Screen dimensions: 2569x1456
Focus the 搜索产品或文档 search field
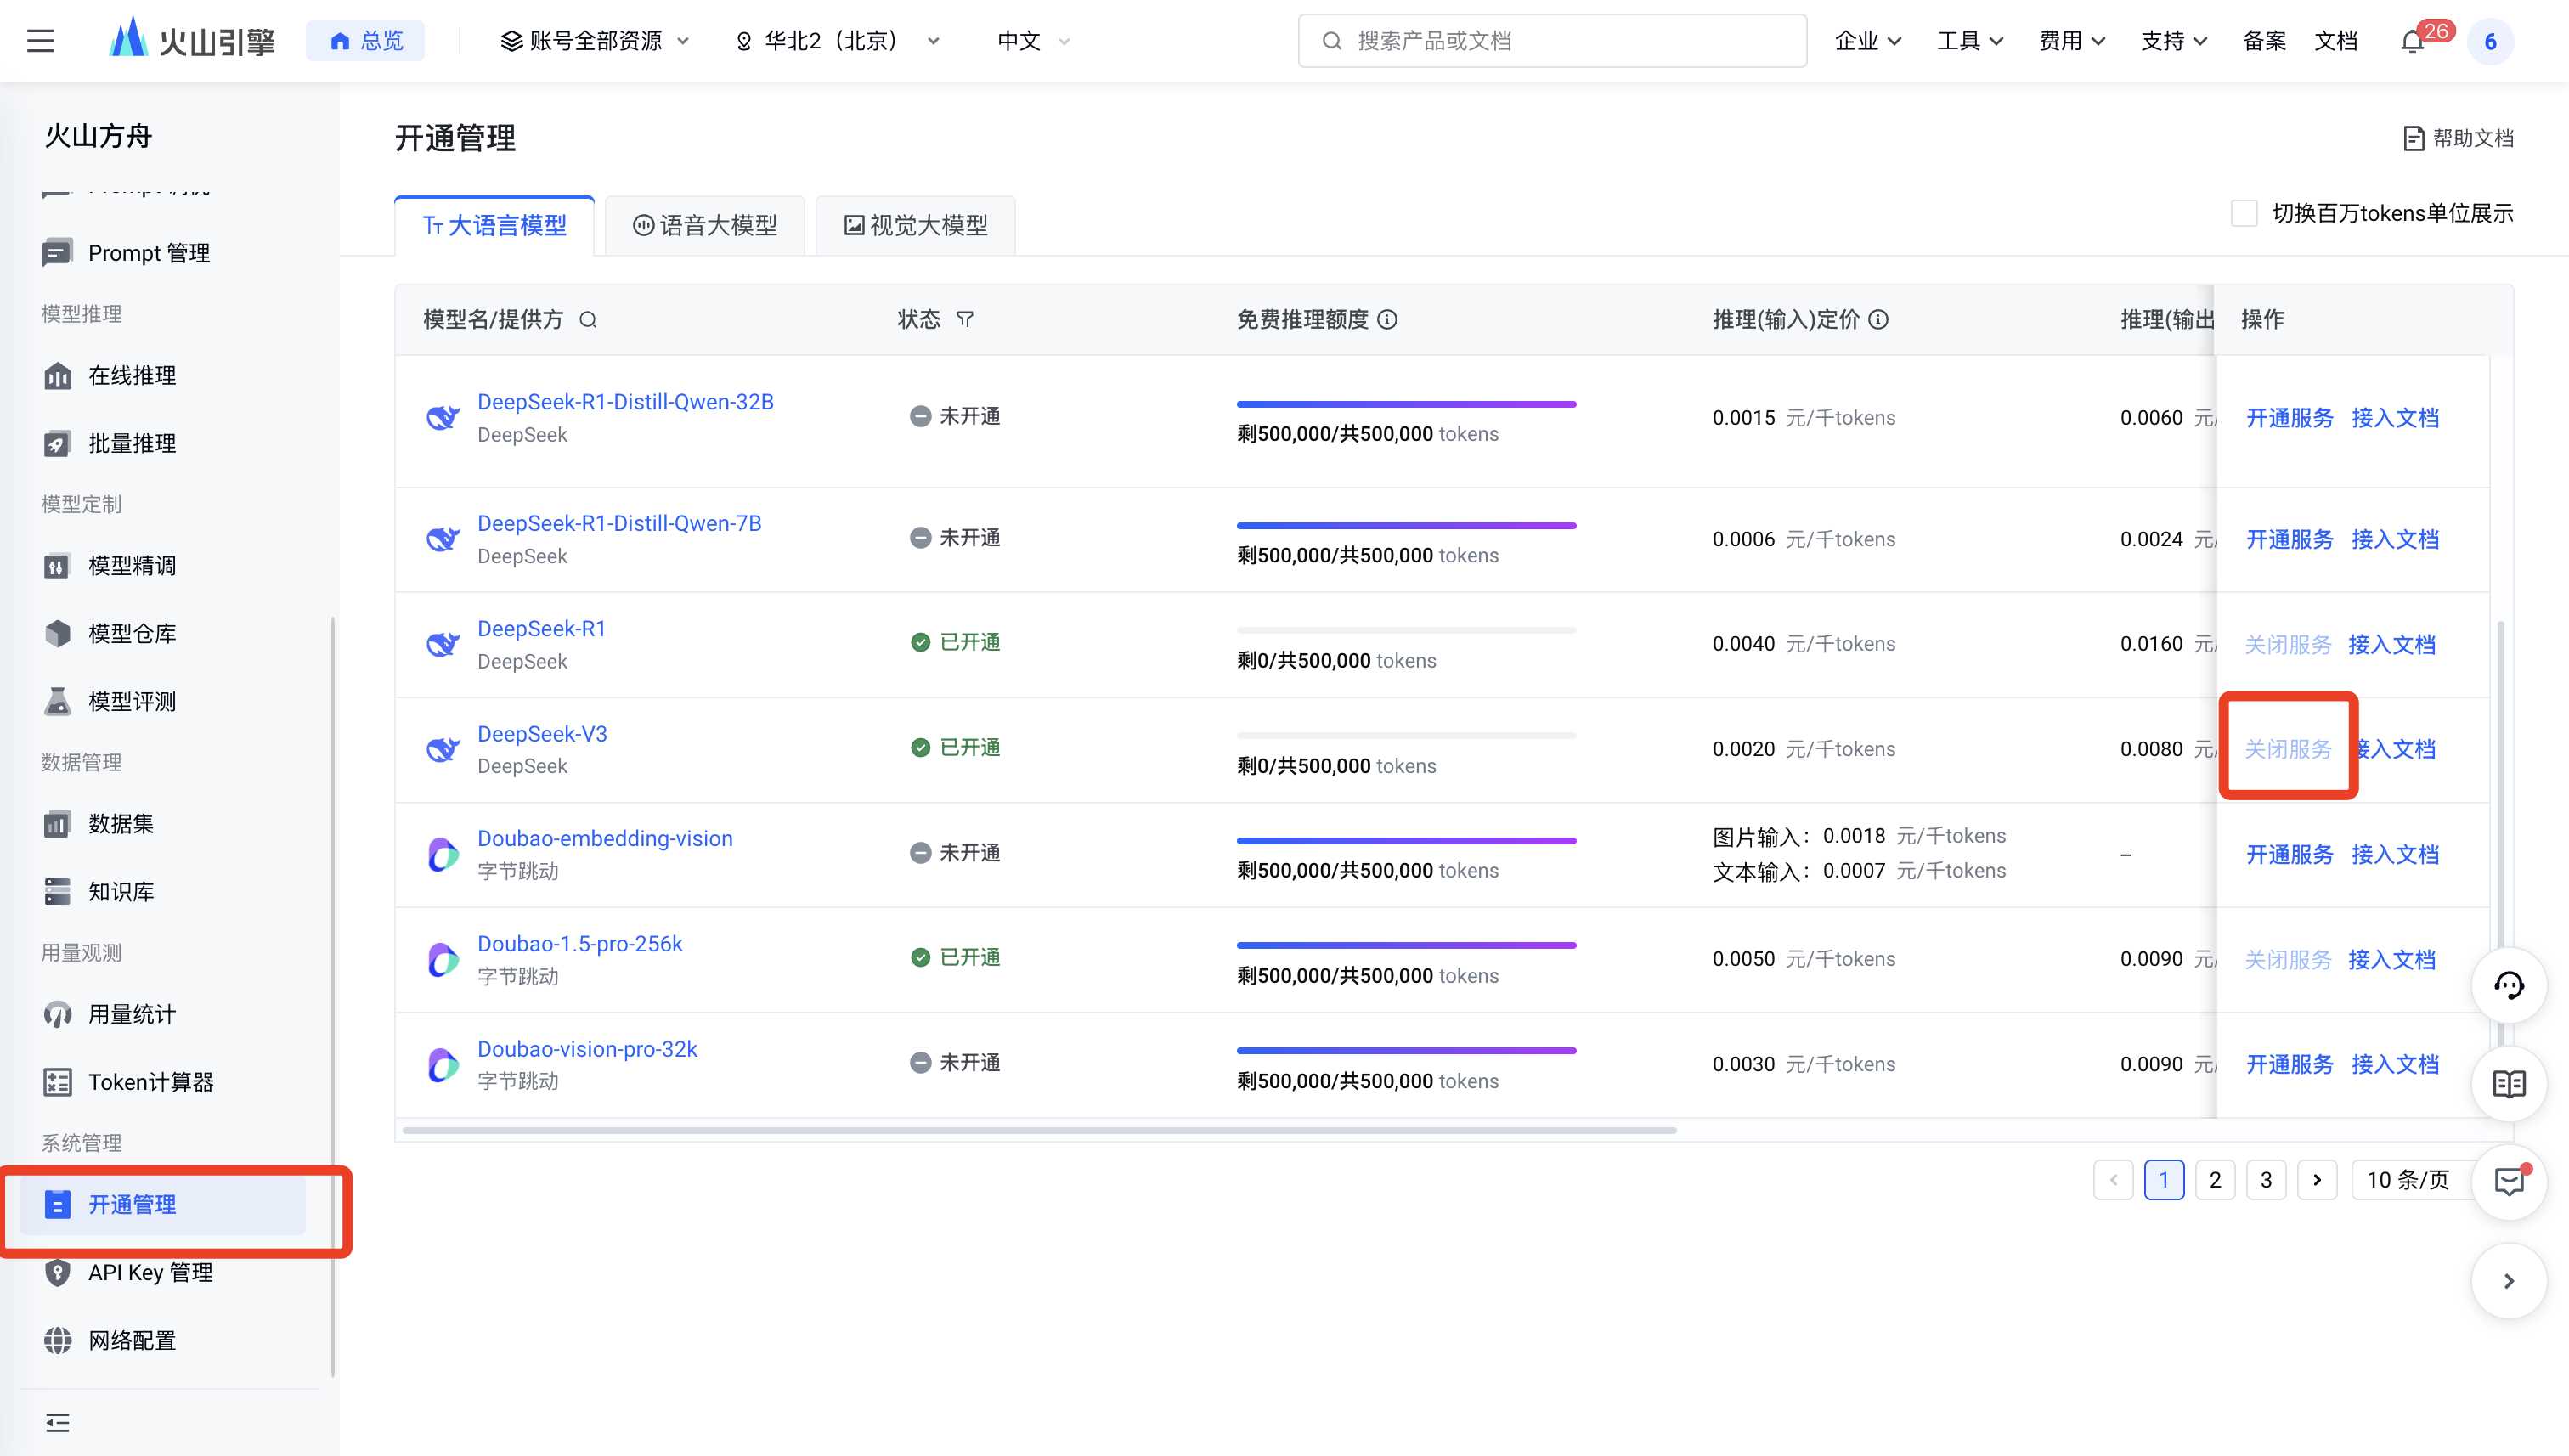pos(1552,41)
